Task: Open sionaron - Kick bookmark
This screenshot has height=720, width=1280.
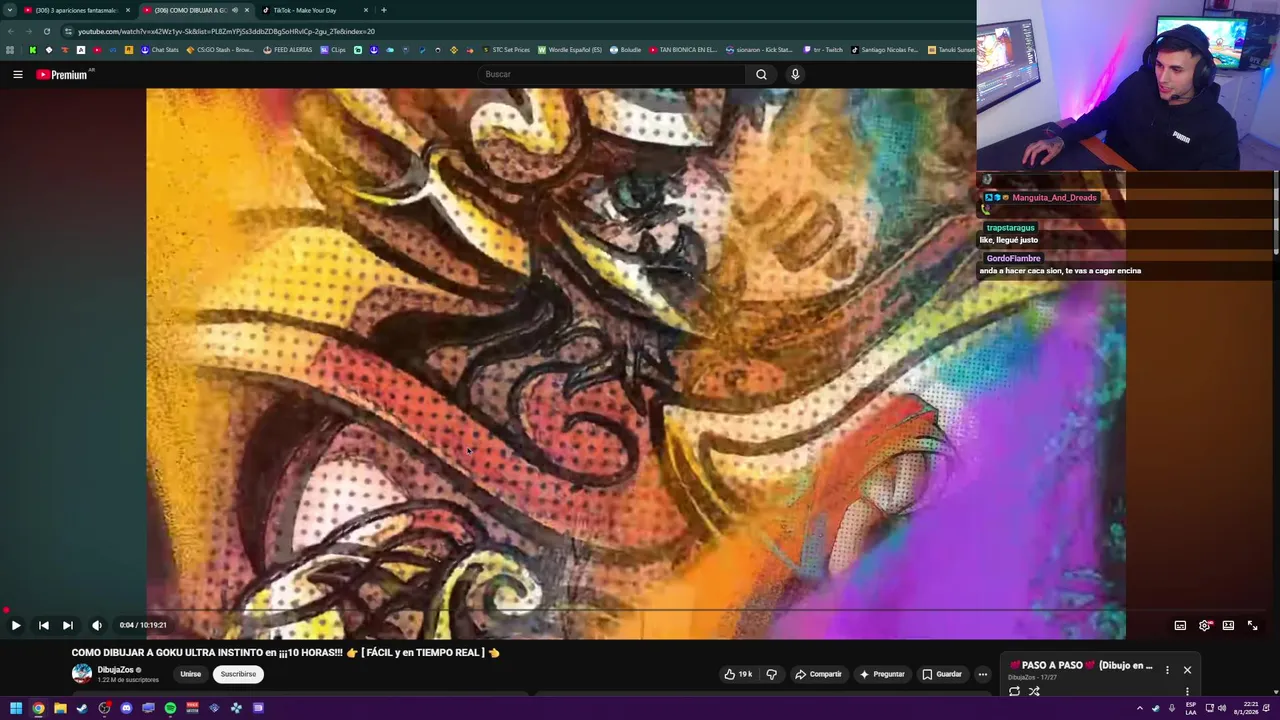Action: click(759, 50)
